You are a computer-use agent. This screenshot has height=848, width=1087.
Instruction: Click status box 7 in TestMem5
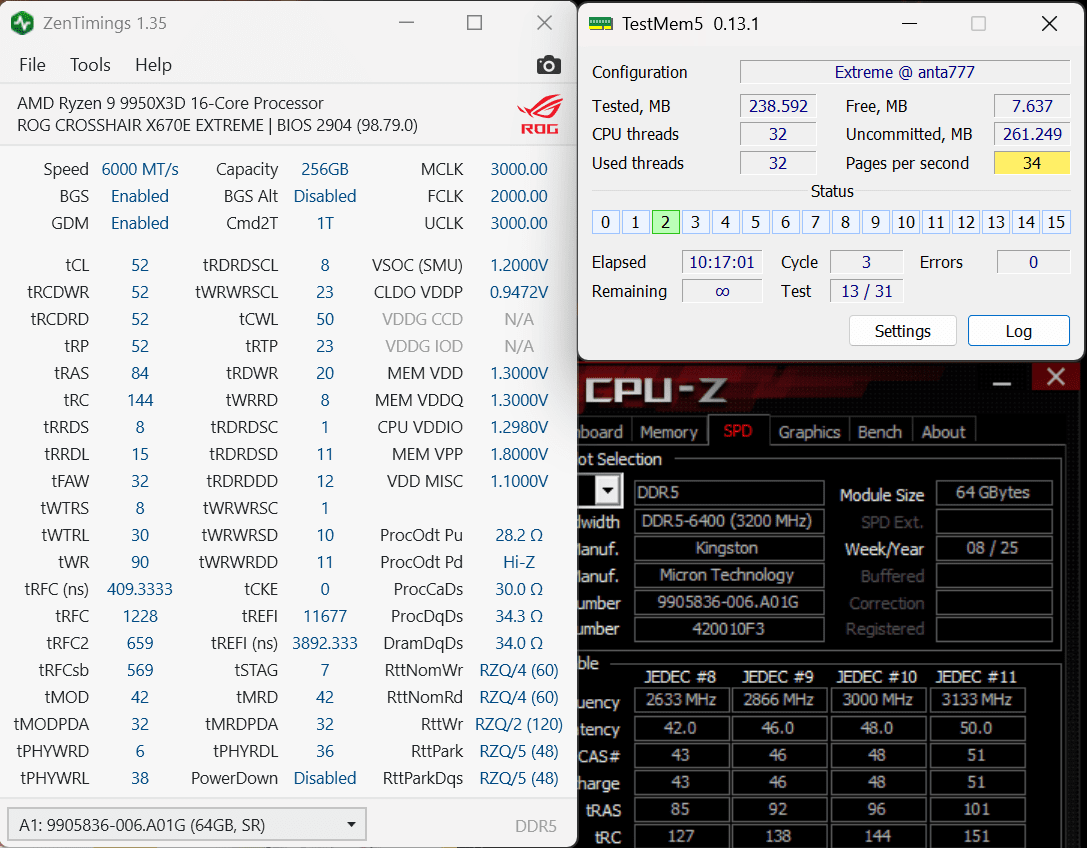pos(815,222)
